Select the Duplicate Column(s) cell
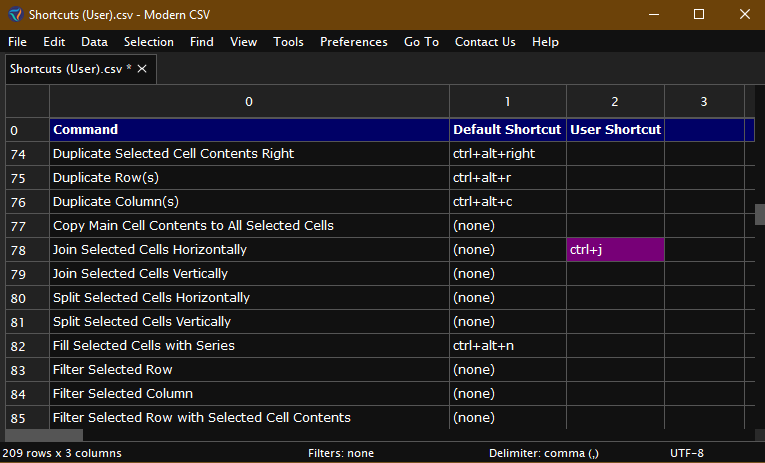 click(249, 201)
